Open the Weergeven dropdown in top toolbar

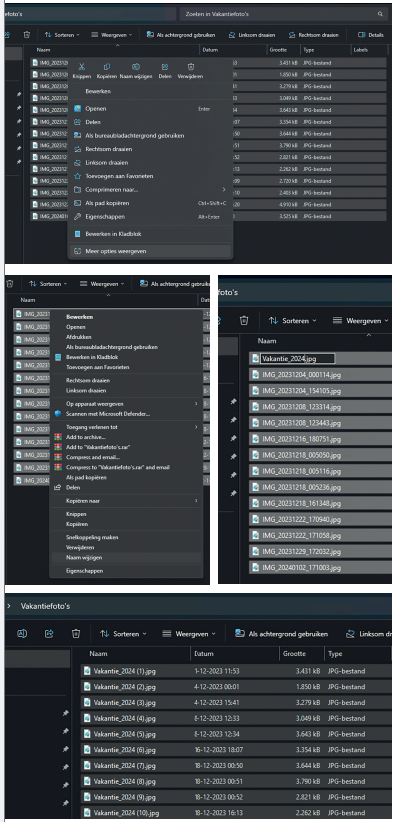(111, 35)
